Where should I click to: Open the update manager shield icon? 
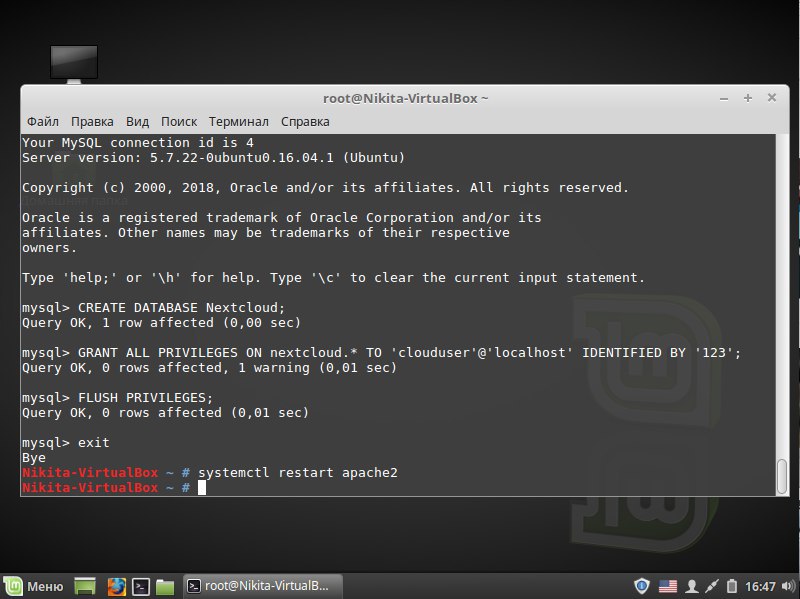[x=642, y=586]
